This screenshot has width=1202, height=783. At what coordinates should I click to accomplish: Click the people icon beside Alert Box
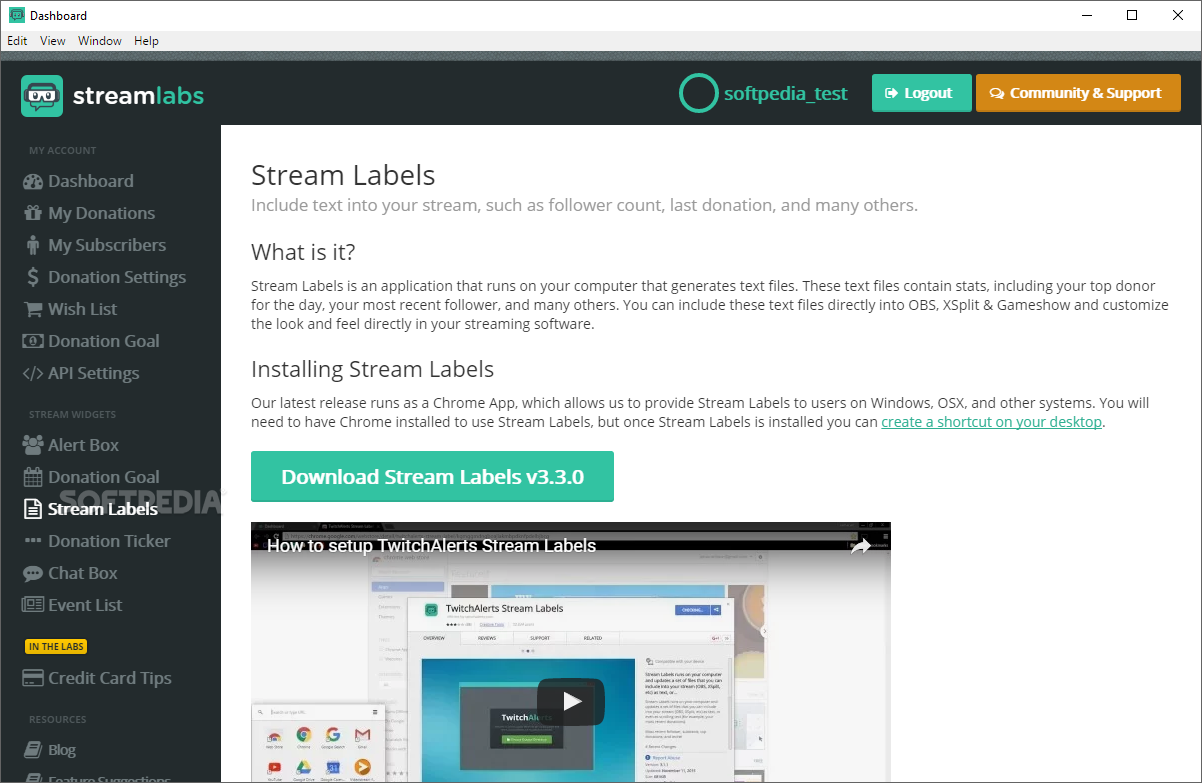32,445
